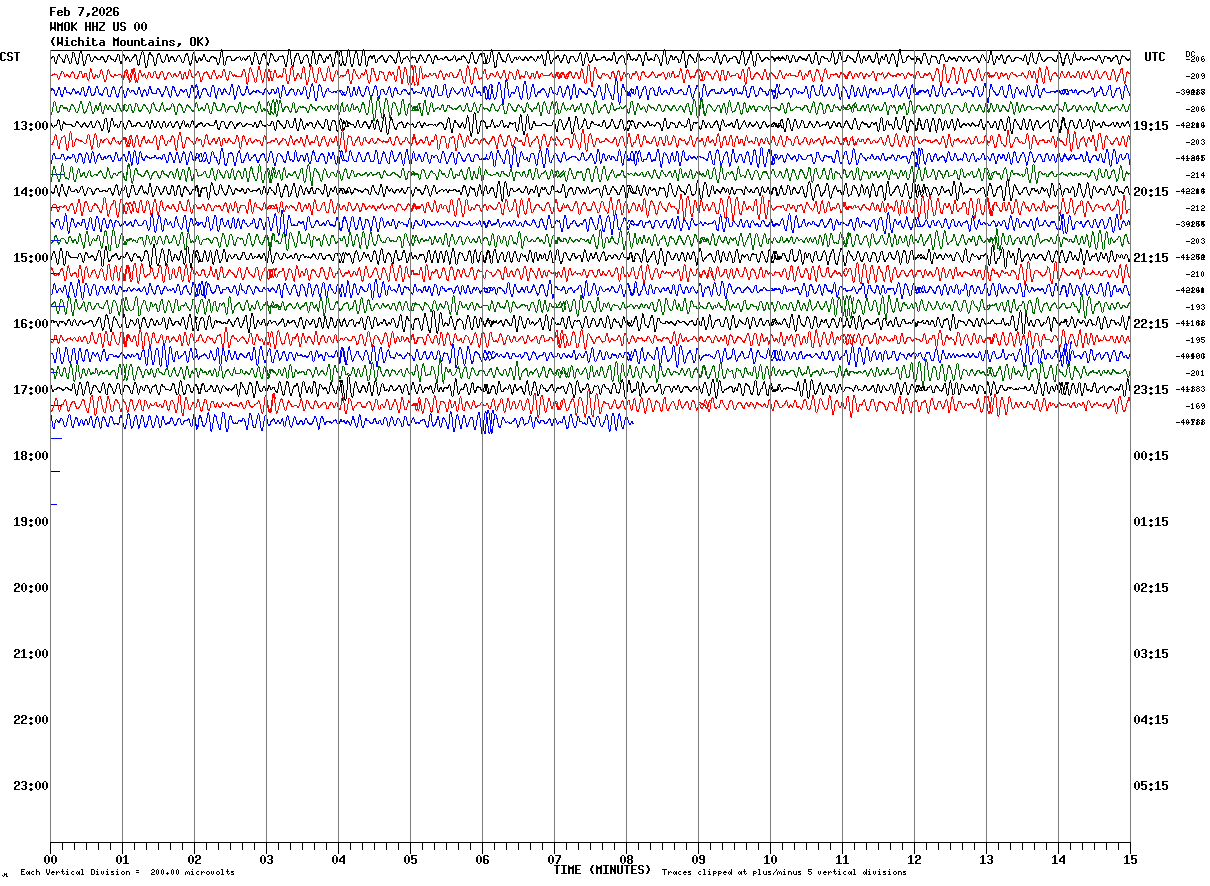Viewport: 1210px width, 886px height.
Task: Click the (Wichita Mountains, OK) location label
Action: [130, 42]
